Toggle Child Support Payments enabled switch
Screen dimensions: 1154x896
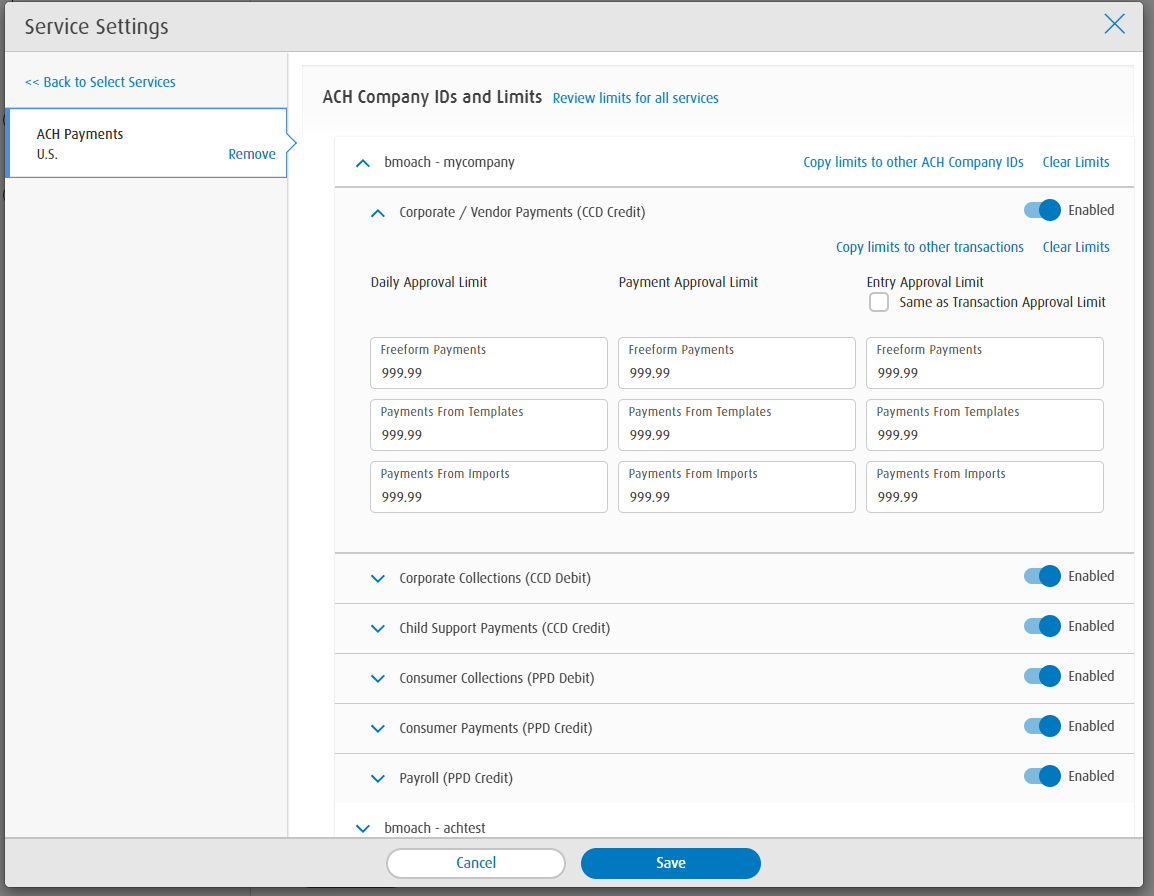(1042, 626)
